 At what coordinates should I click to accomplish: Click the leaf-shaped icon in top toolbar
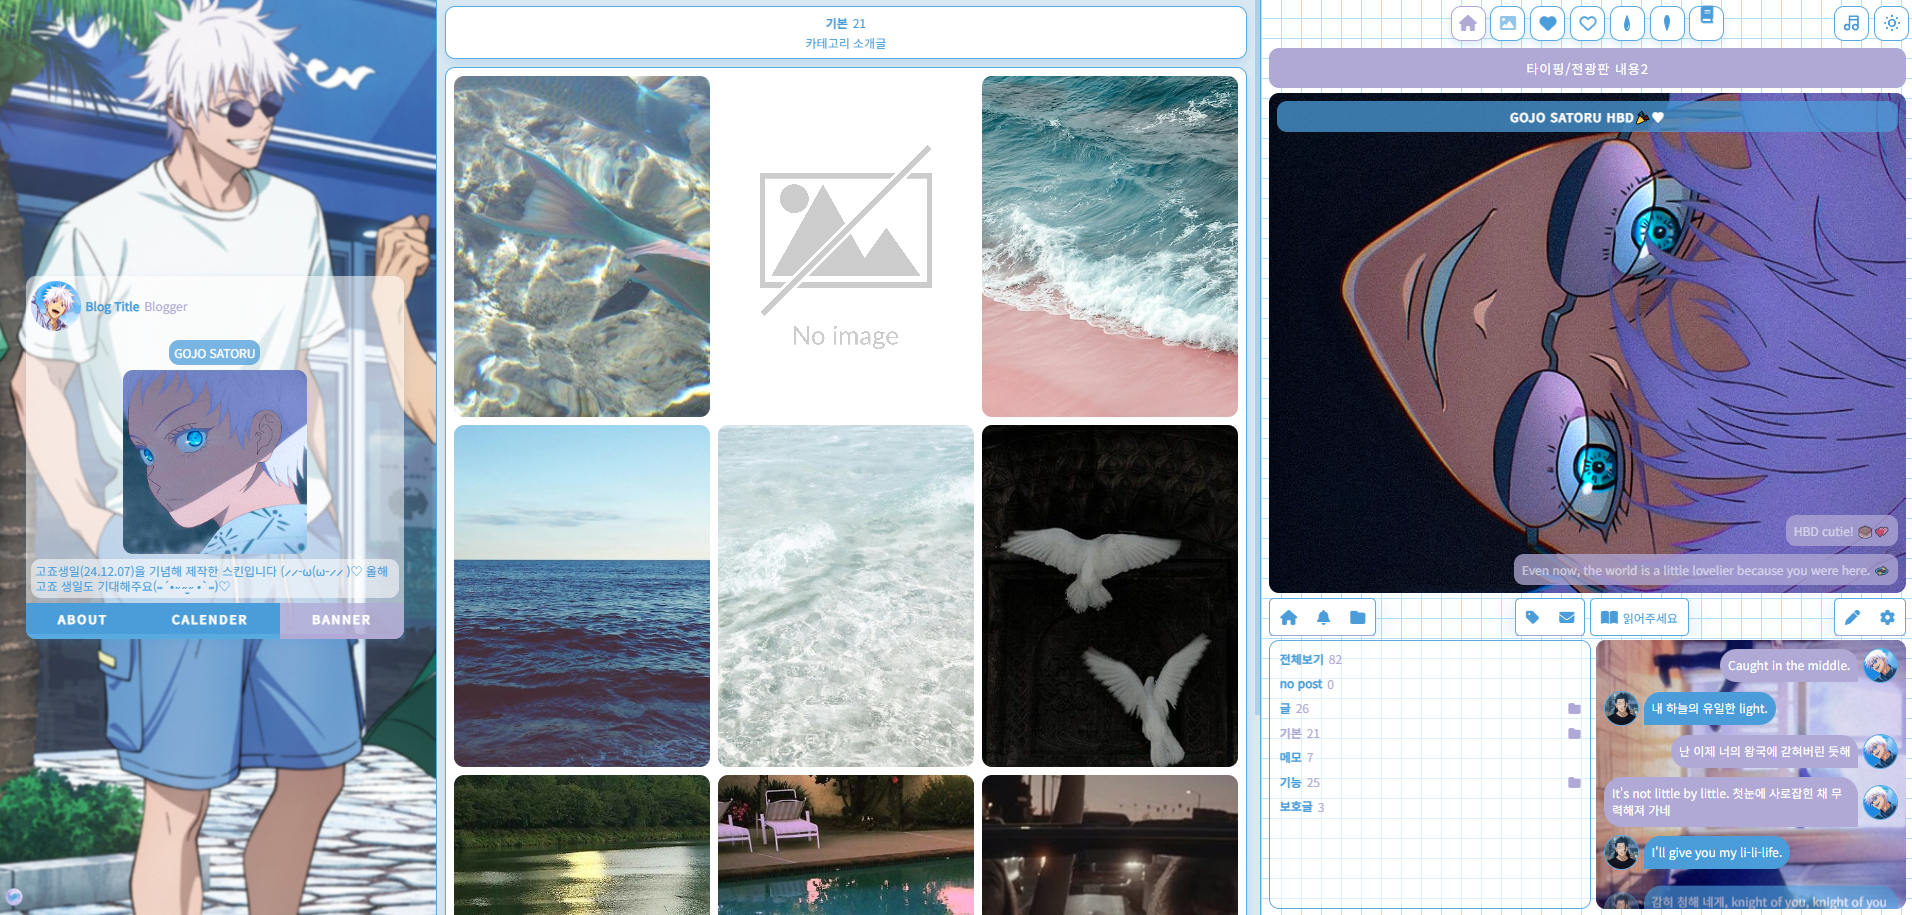pos(1667,23)
